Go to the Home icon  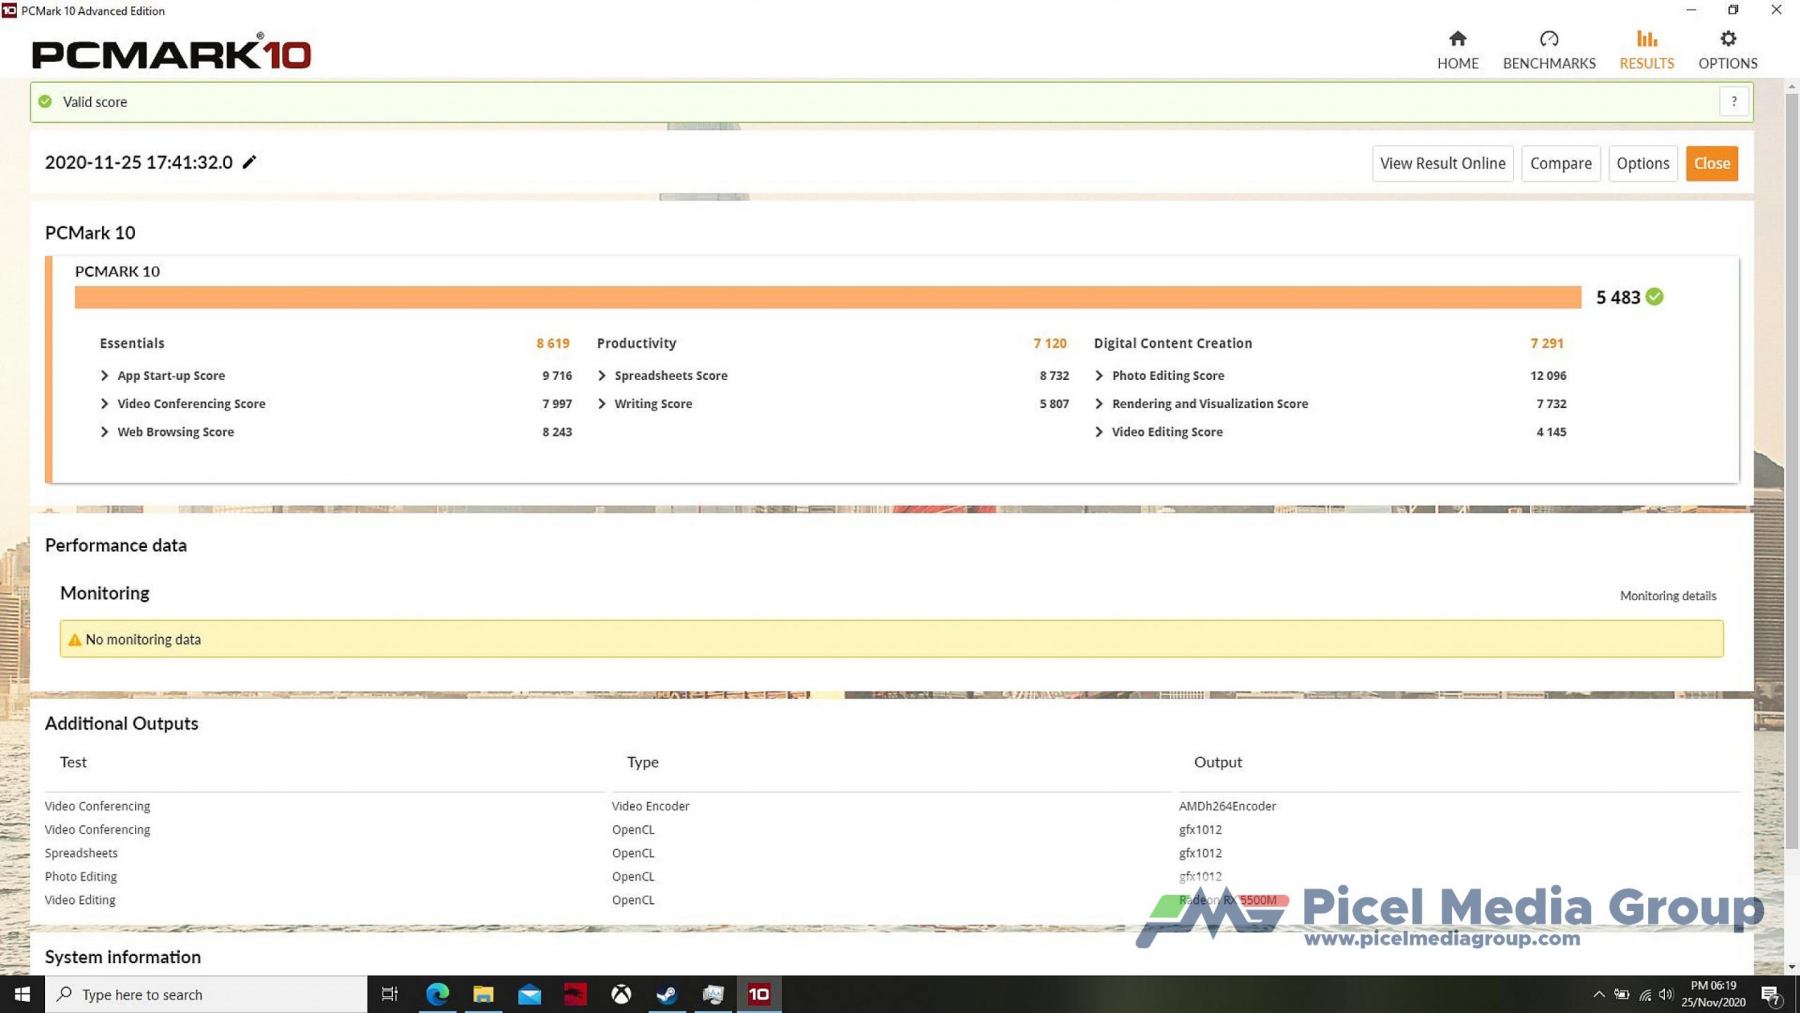pyautogui.click(x=1457, y=40)
